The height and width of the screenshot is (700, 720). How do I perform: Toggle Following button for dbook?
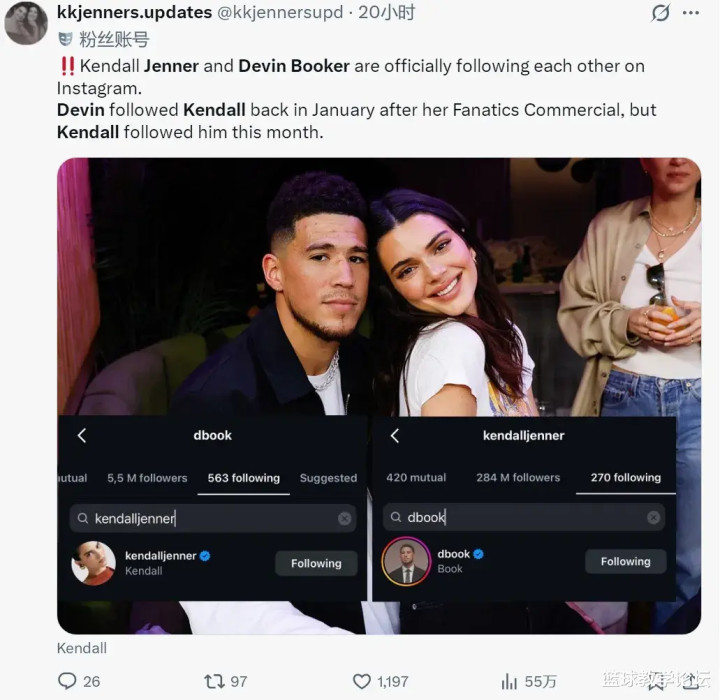pos(625,561)
